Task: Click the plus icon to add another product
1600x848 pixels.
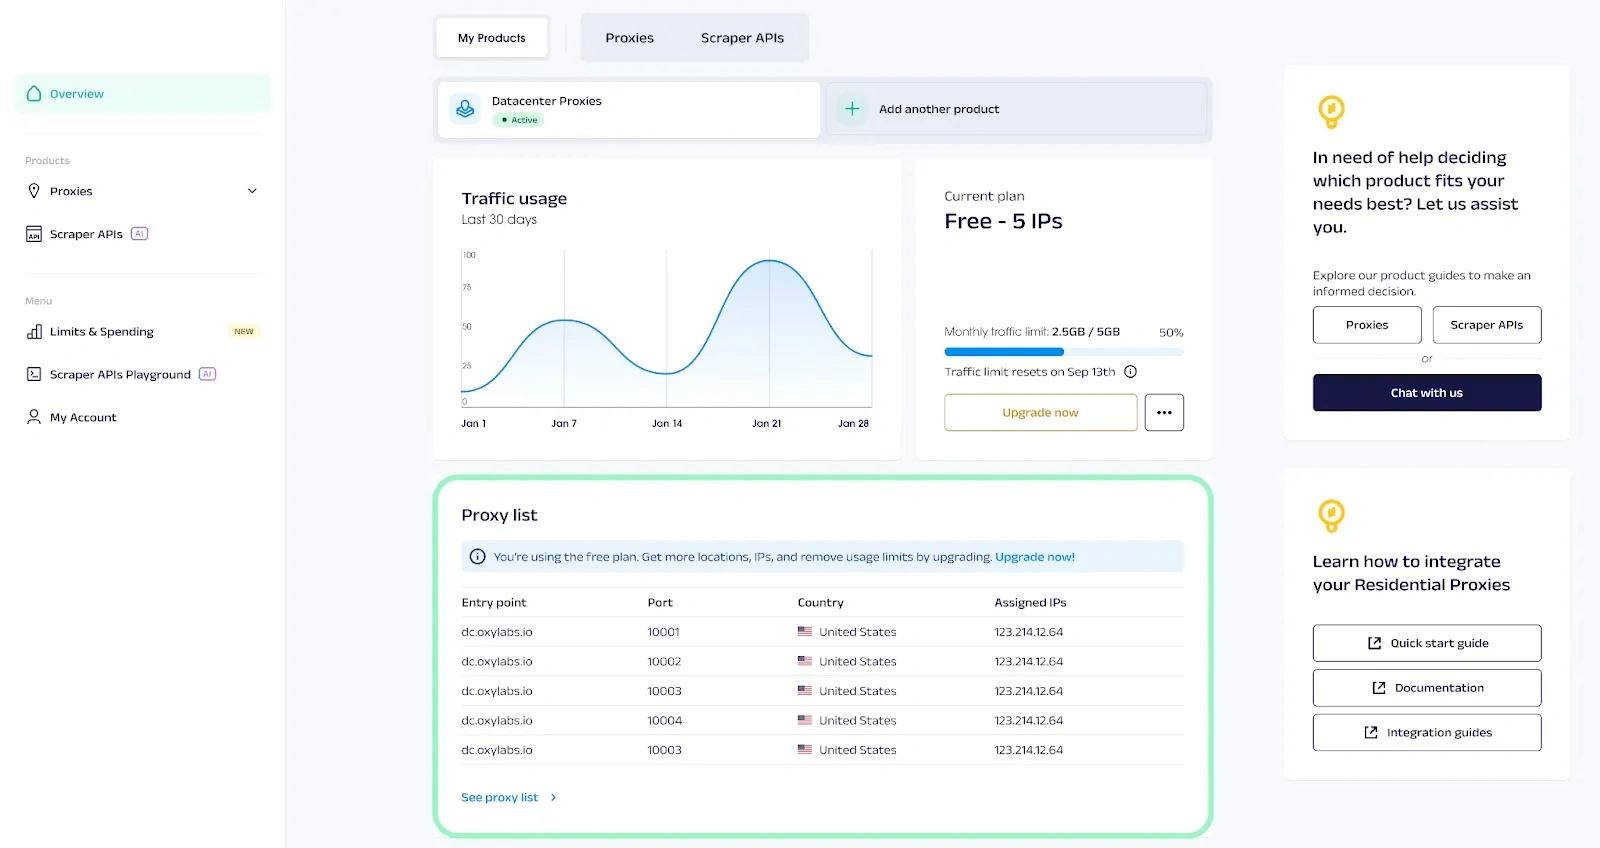Action: click(x=852, y=109)
